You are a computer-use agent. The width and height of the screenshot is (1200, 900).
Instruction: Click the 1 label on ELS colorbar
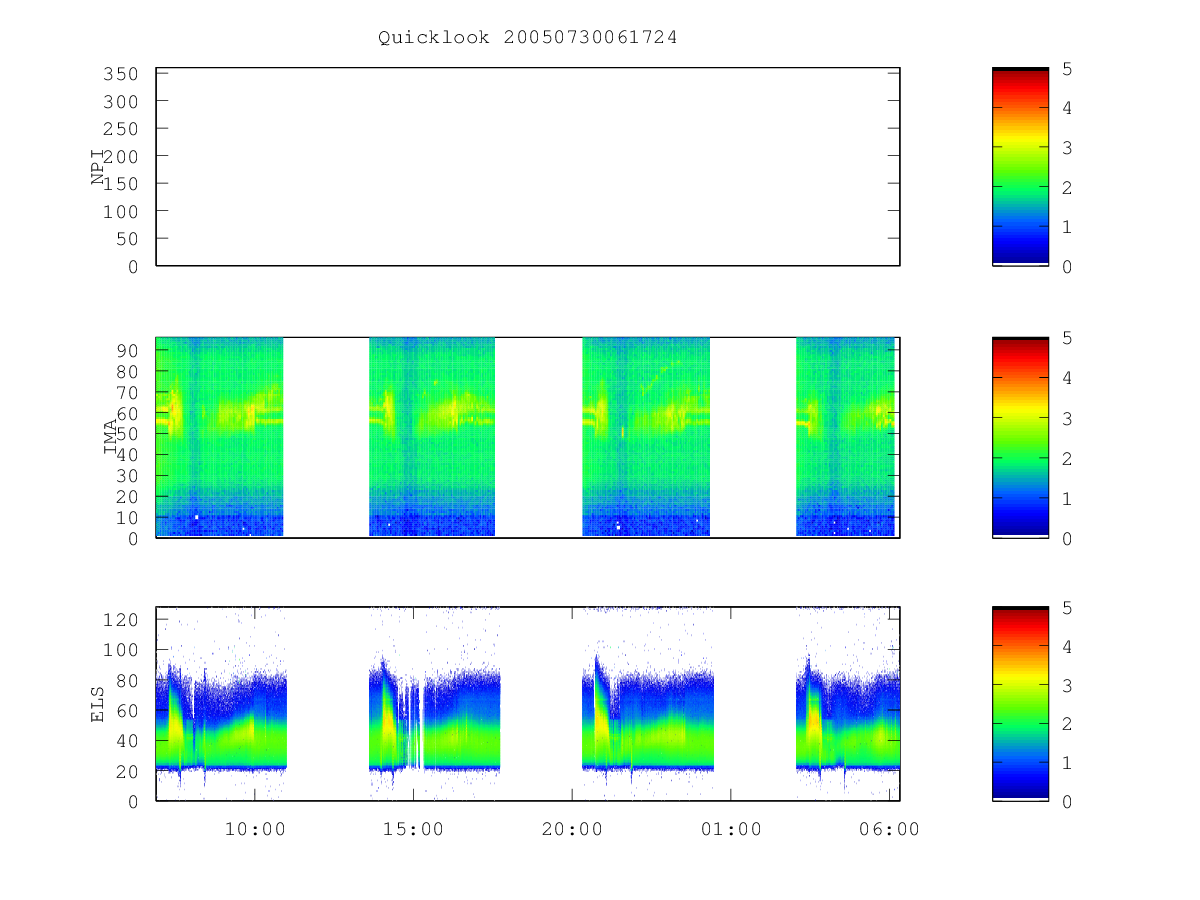tap(1068, 763)
